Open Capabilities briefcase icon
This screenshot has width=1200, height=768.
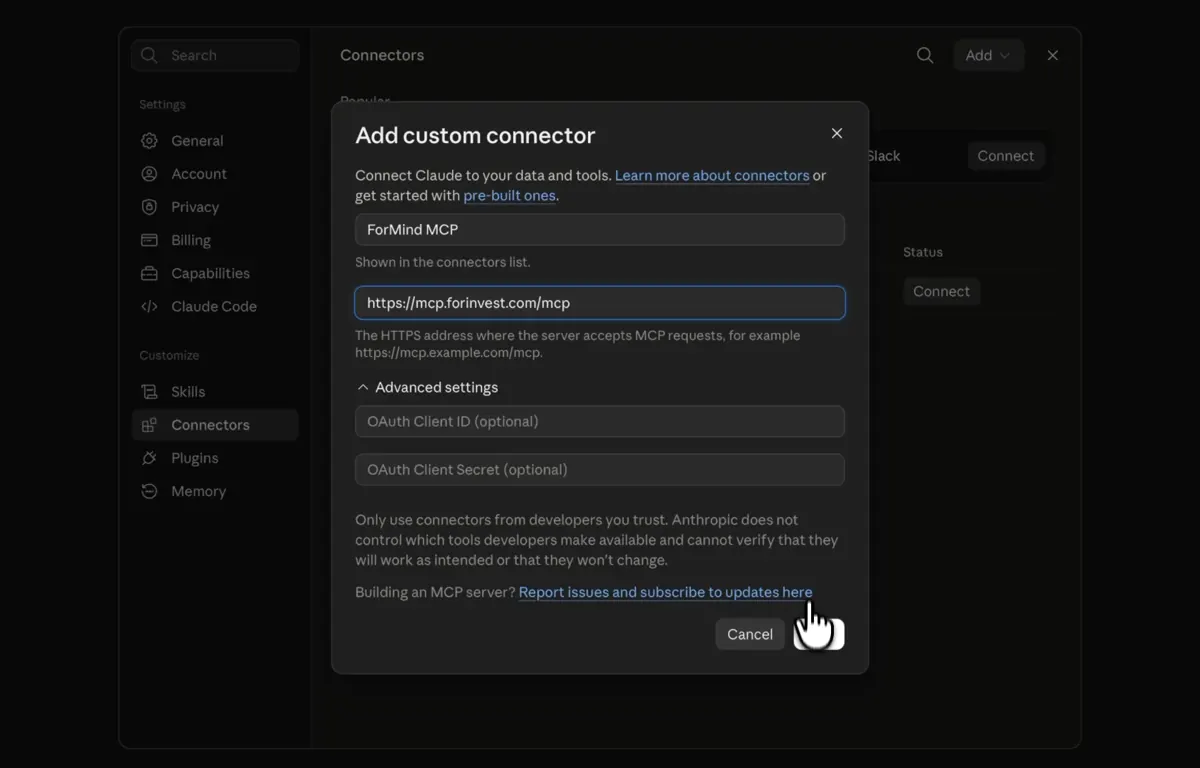[149, 273]
